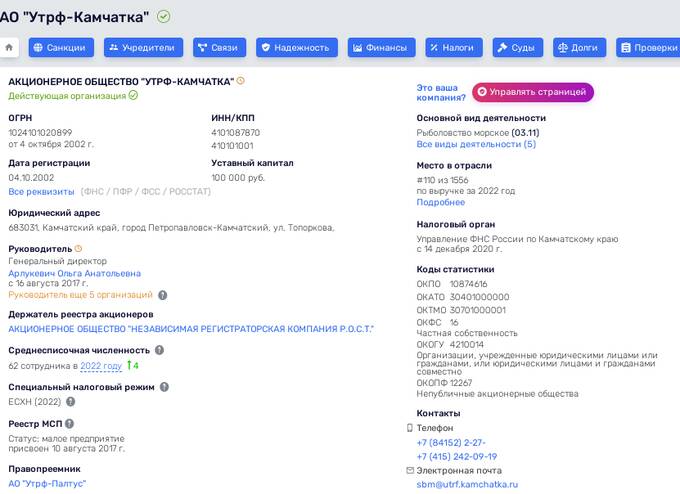Open help icon beside Руководитель еще 5 организаций

[163, 295]
